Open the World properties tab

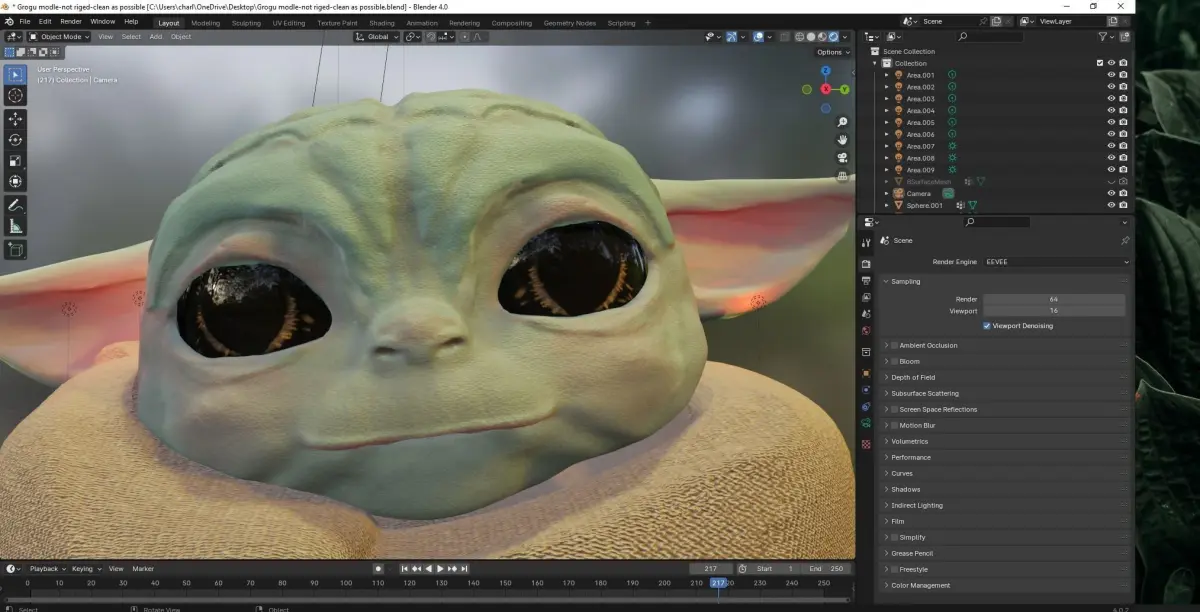tap(866, 329)
